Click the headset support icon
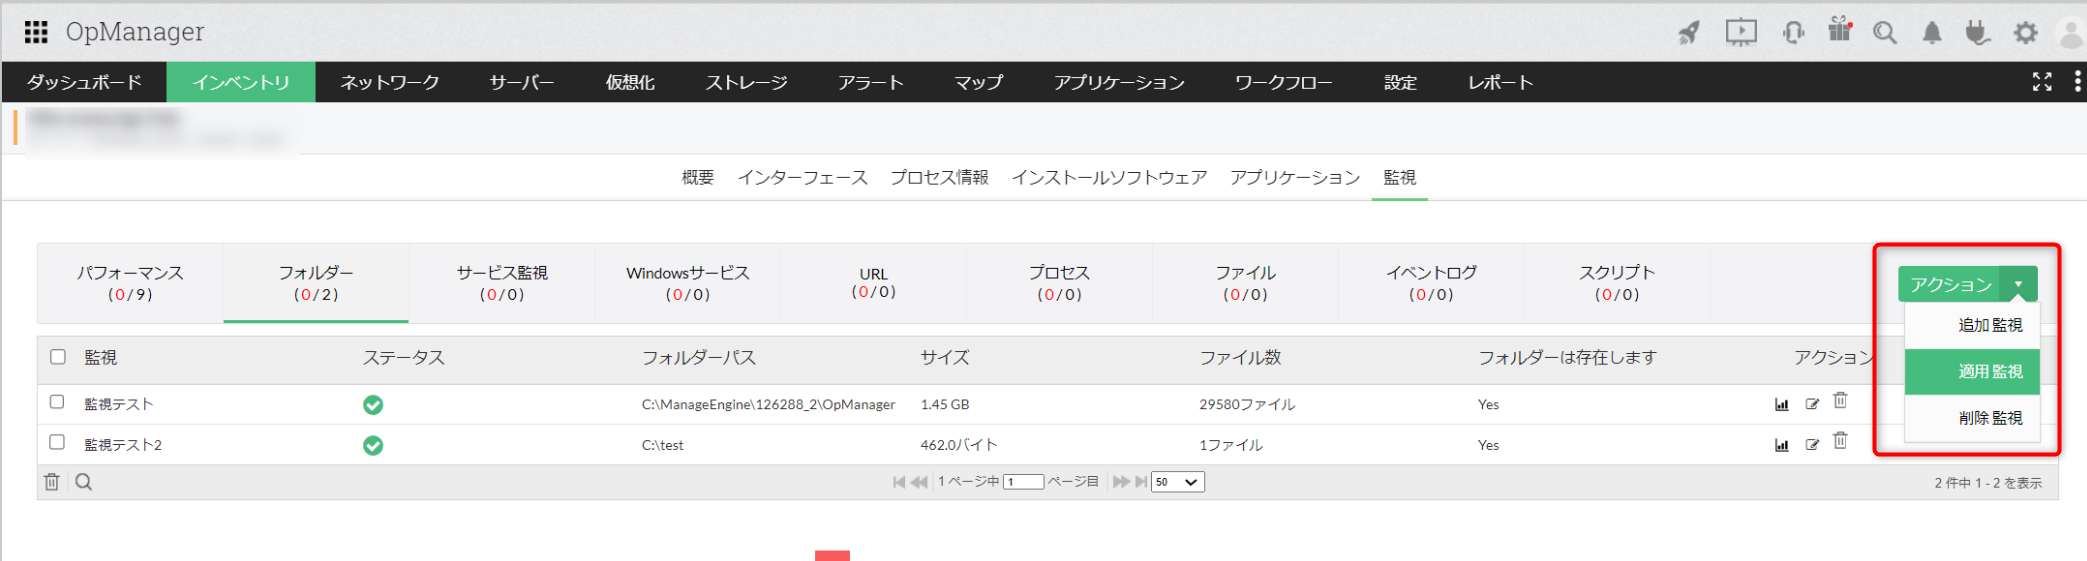Image resolution: width=2087 pixels, height=561 pixels. pyautogui.click(x=1793, y=33)
